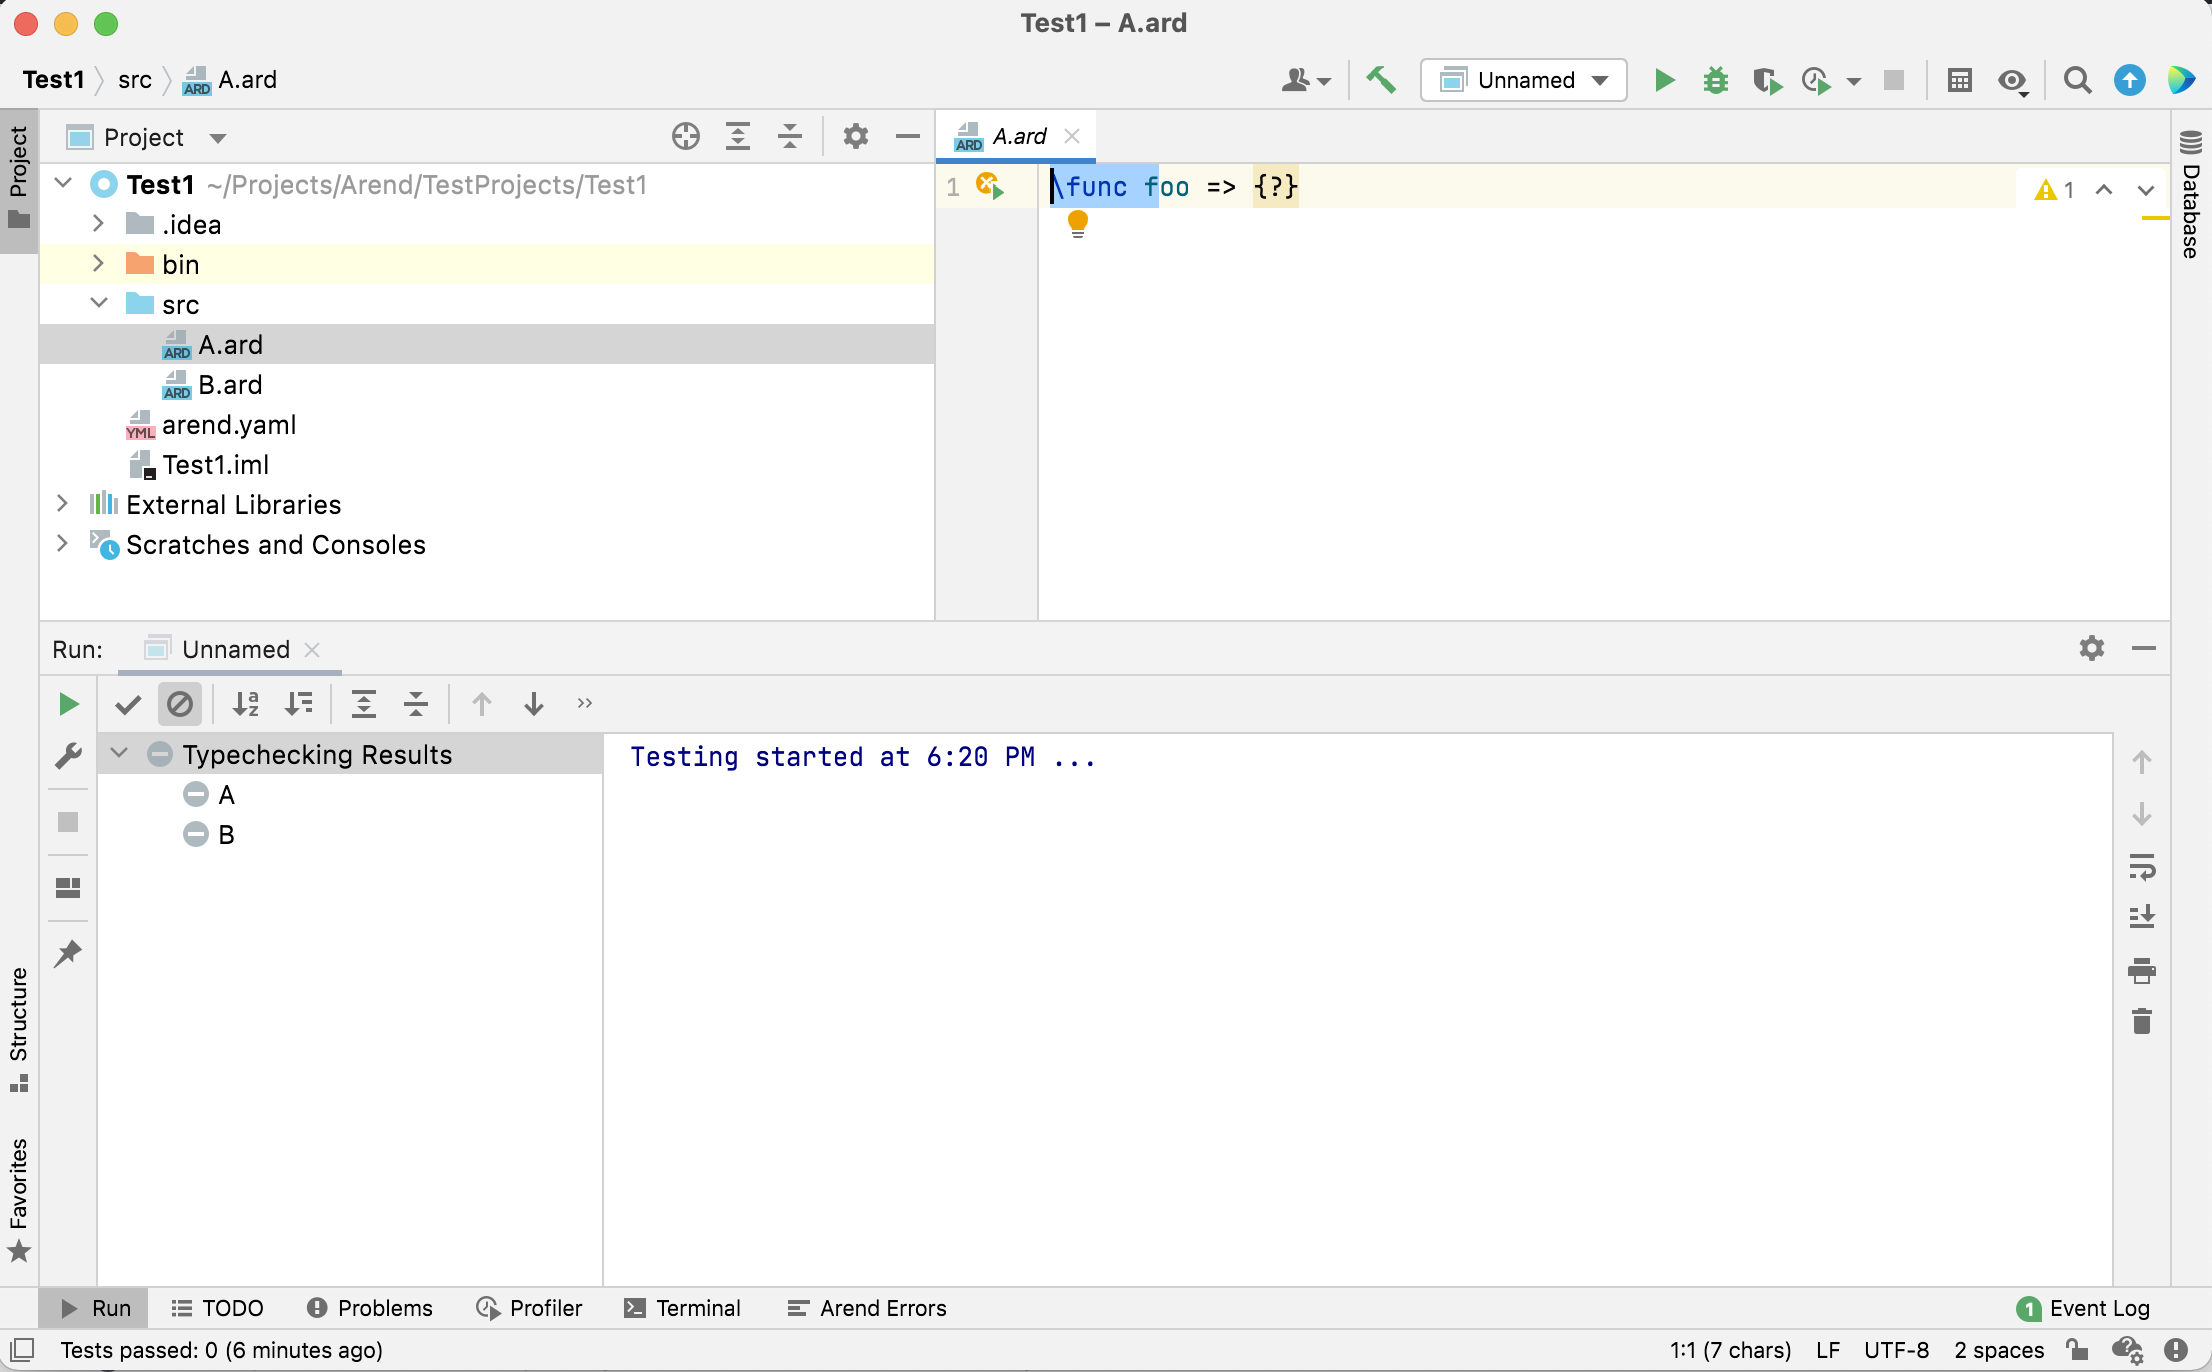
Task: Open the Arend Errors tab
Action: 866,1308
